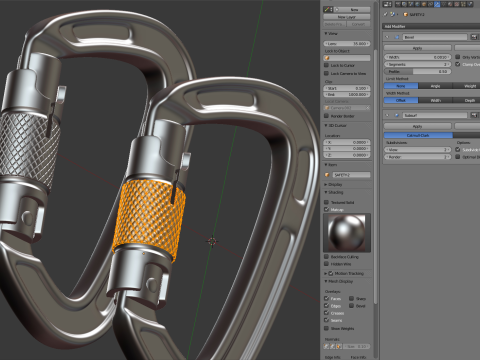This screenshot has width=480, height=360.
Task: Click the SAFETY2 object cube icon in breadcrumb
Action: pos(406,14)
